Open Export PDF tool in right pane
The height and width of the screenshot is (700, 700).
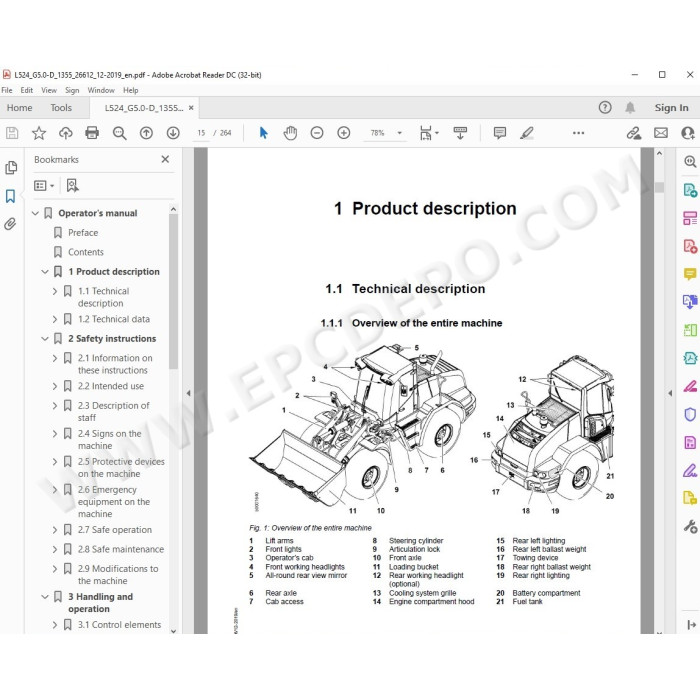pyautogui.click(x=690, y=190)
